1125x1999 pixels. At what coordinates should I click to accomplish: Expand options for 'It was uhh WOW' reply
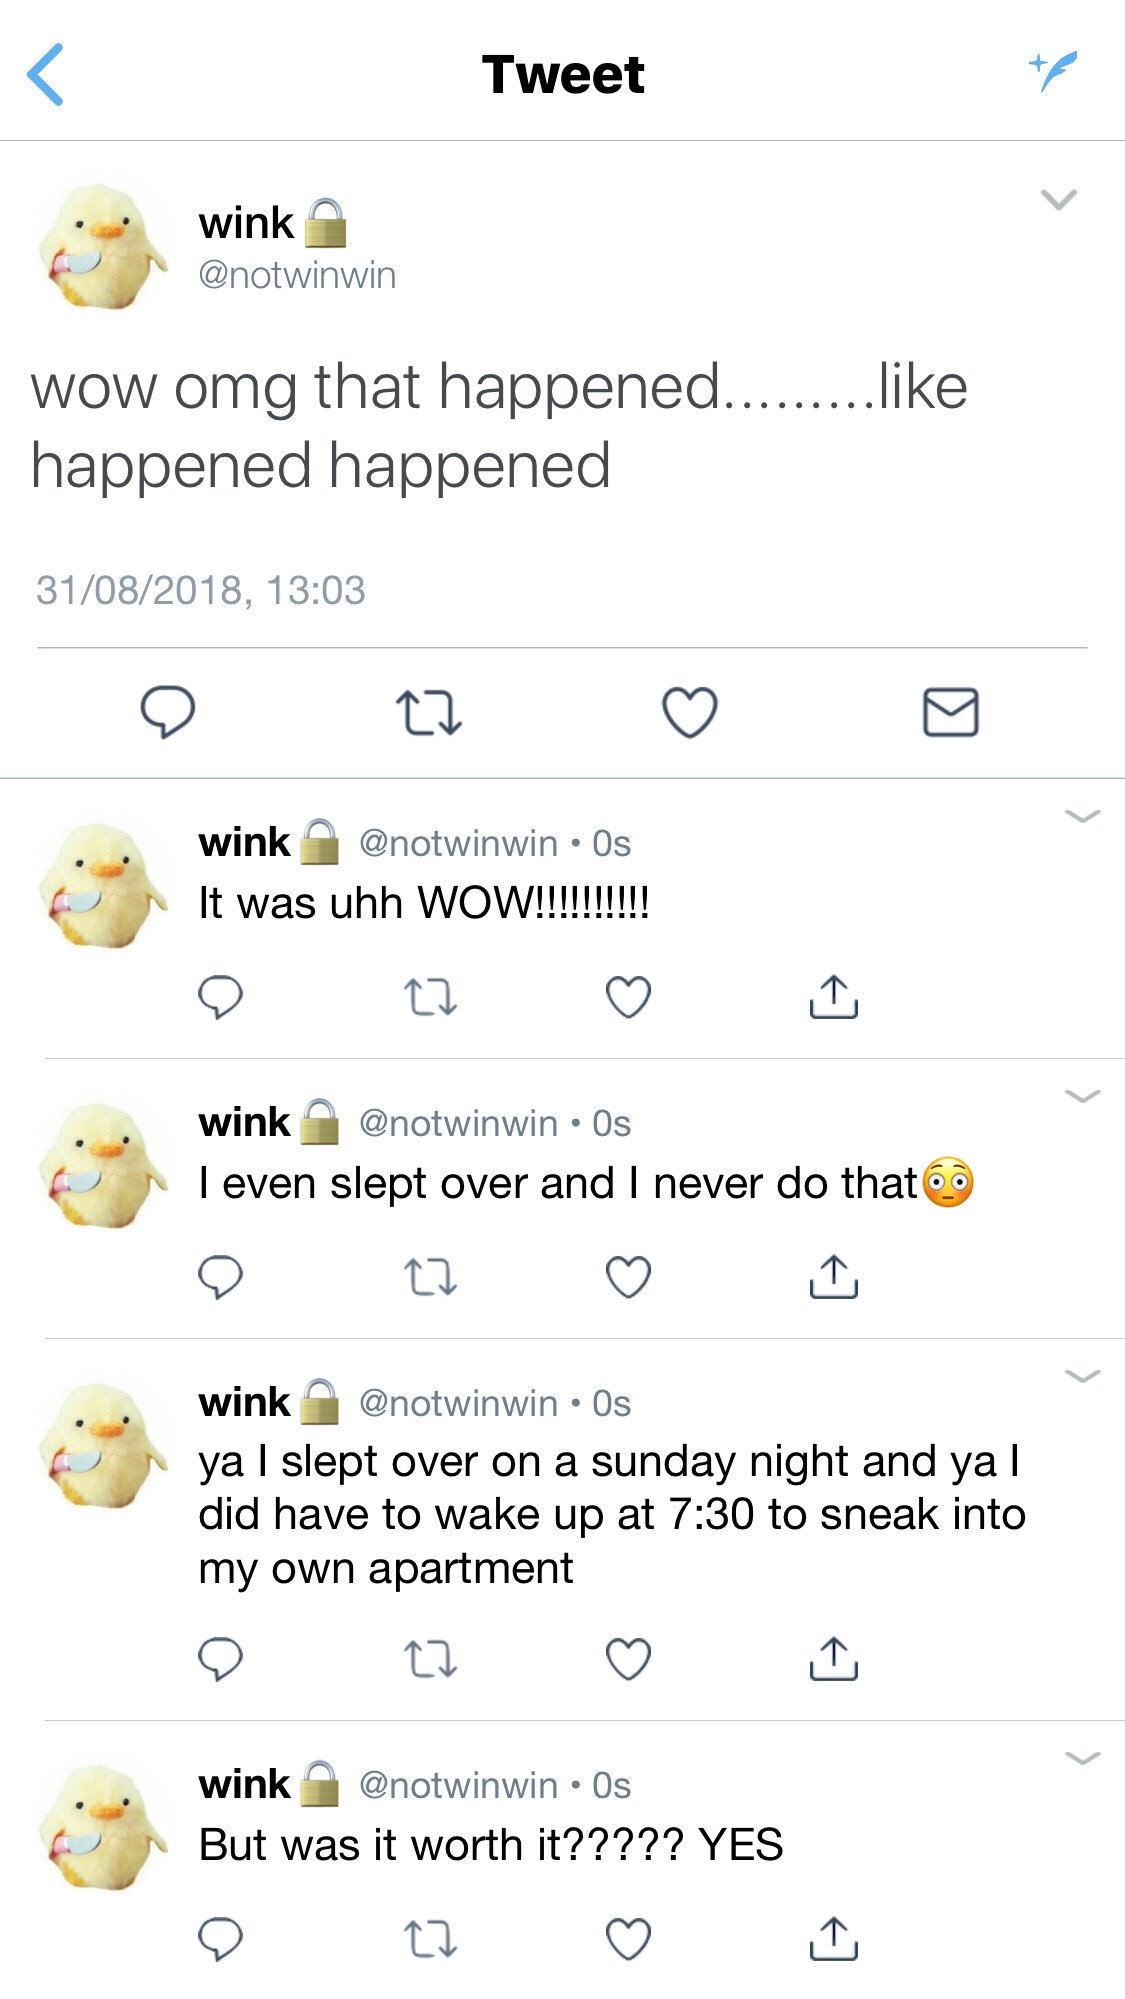click(1083, 816)
